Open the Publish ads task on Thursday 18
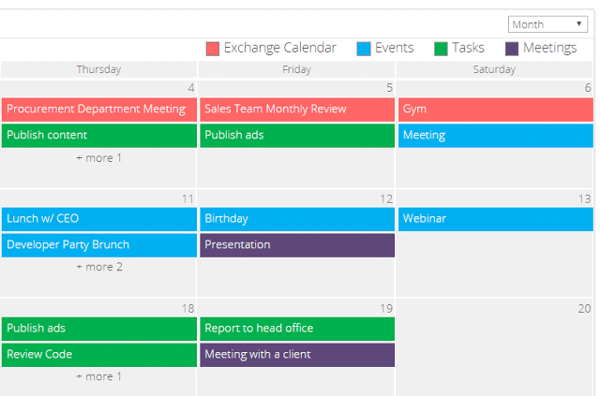 pyautogui.click(x=99, y=329)
